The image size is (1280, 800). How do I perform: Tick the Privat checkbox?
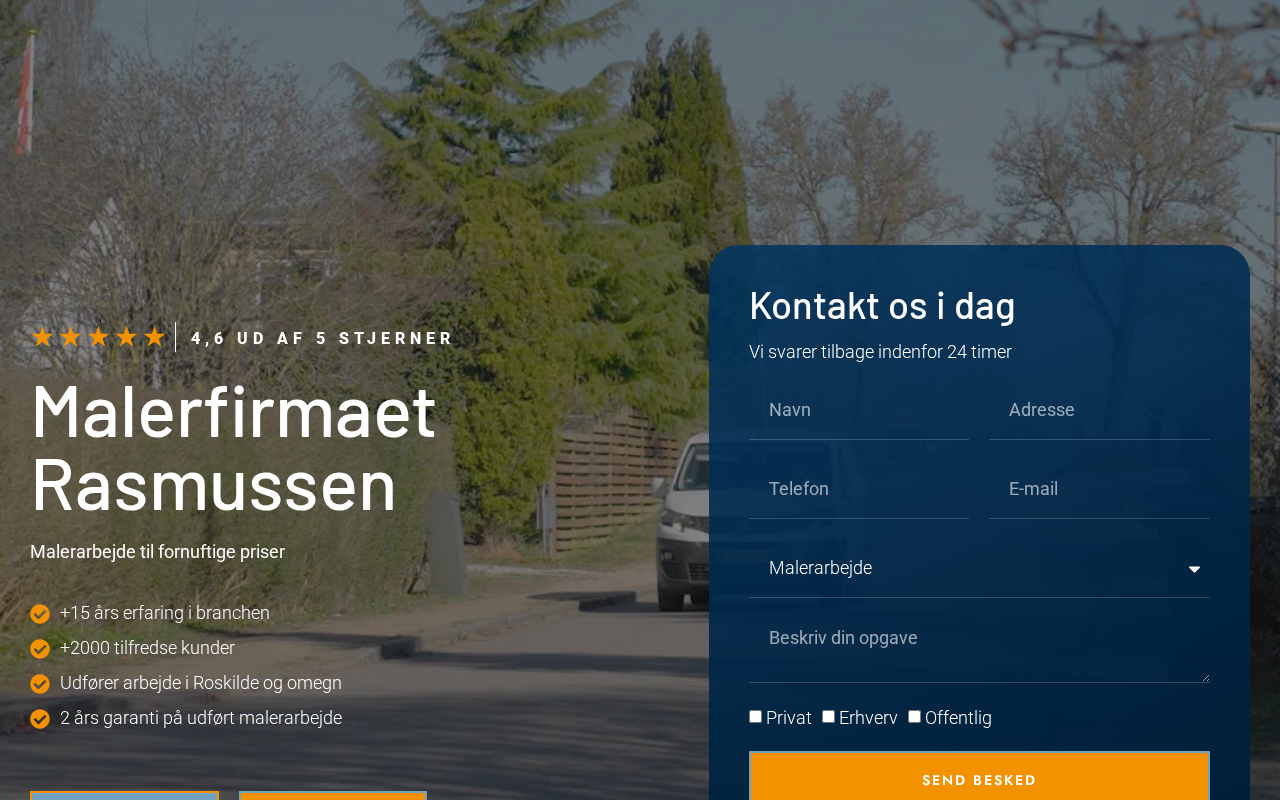pos(756,717)
